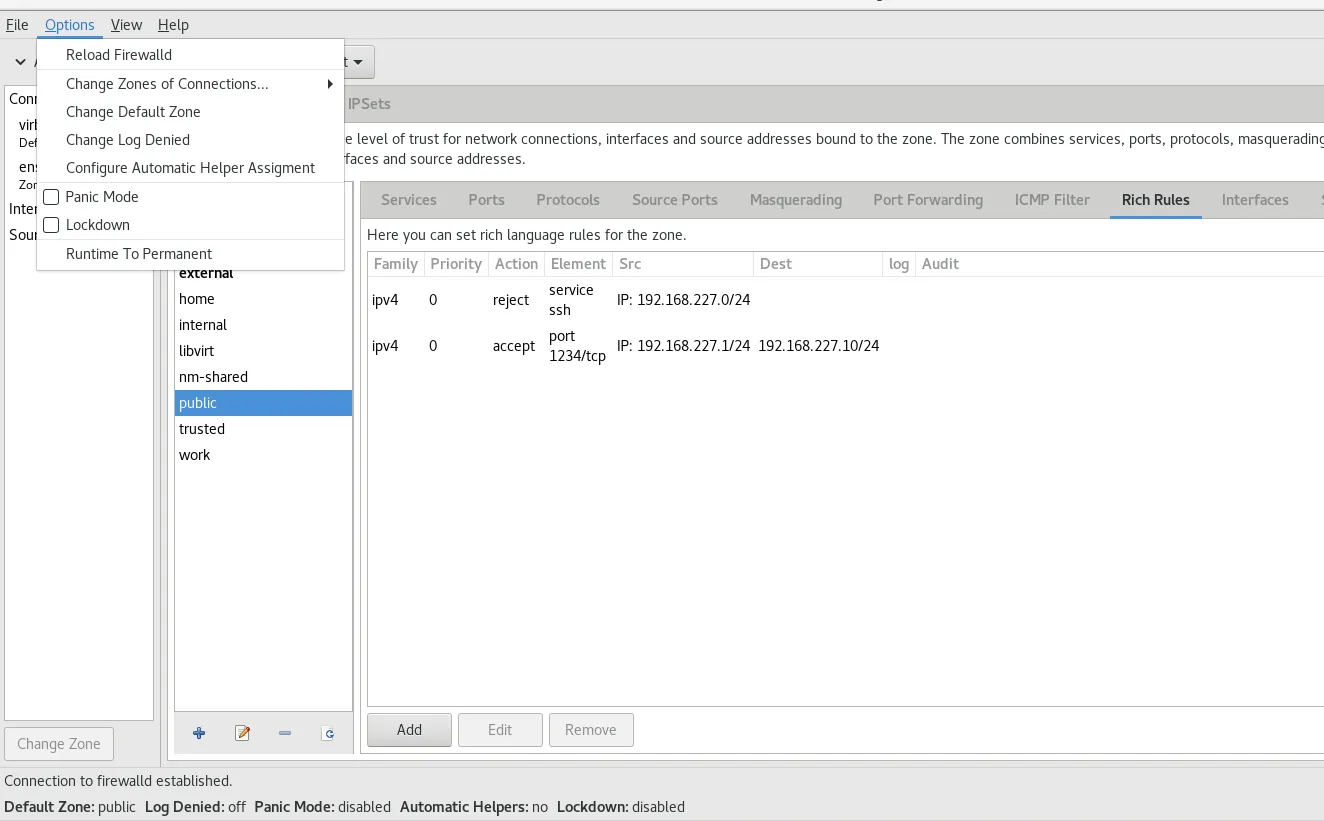
Task: Click source IP 192.168.227.1/24
Action: coord(684,346)
